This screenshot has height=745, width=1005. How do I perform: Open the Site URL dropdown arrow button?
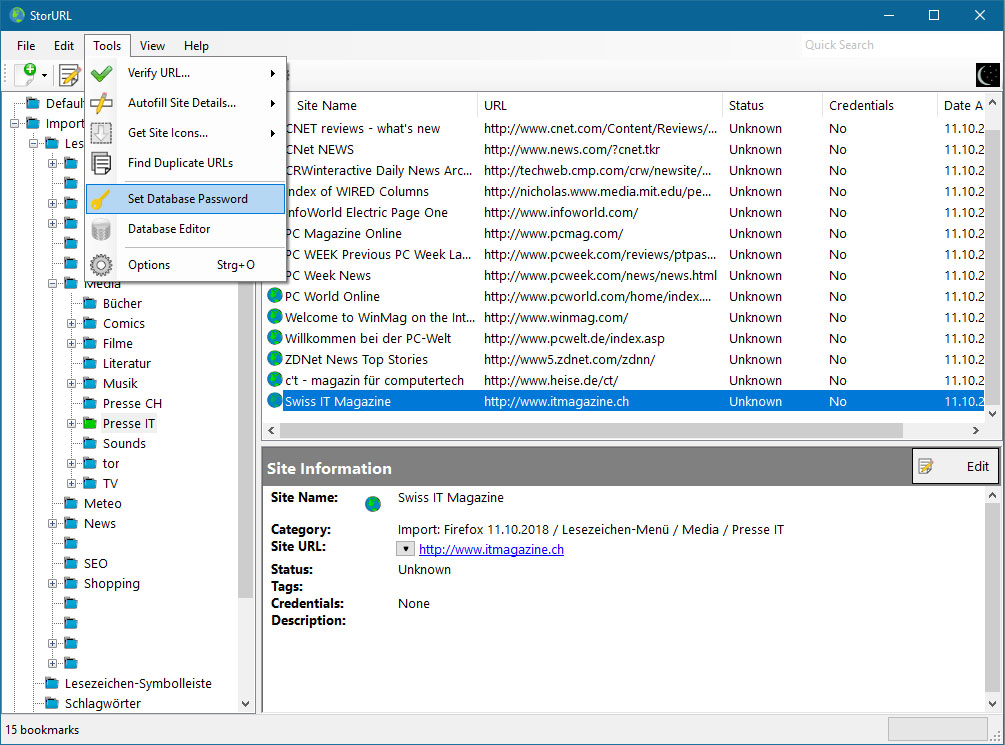click(405, 549)
